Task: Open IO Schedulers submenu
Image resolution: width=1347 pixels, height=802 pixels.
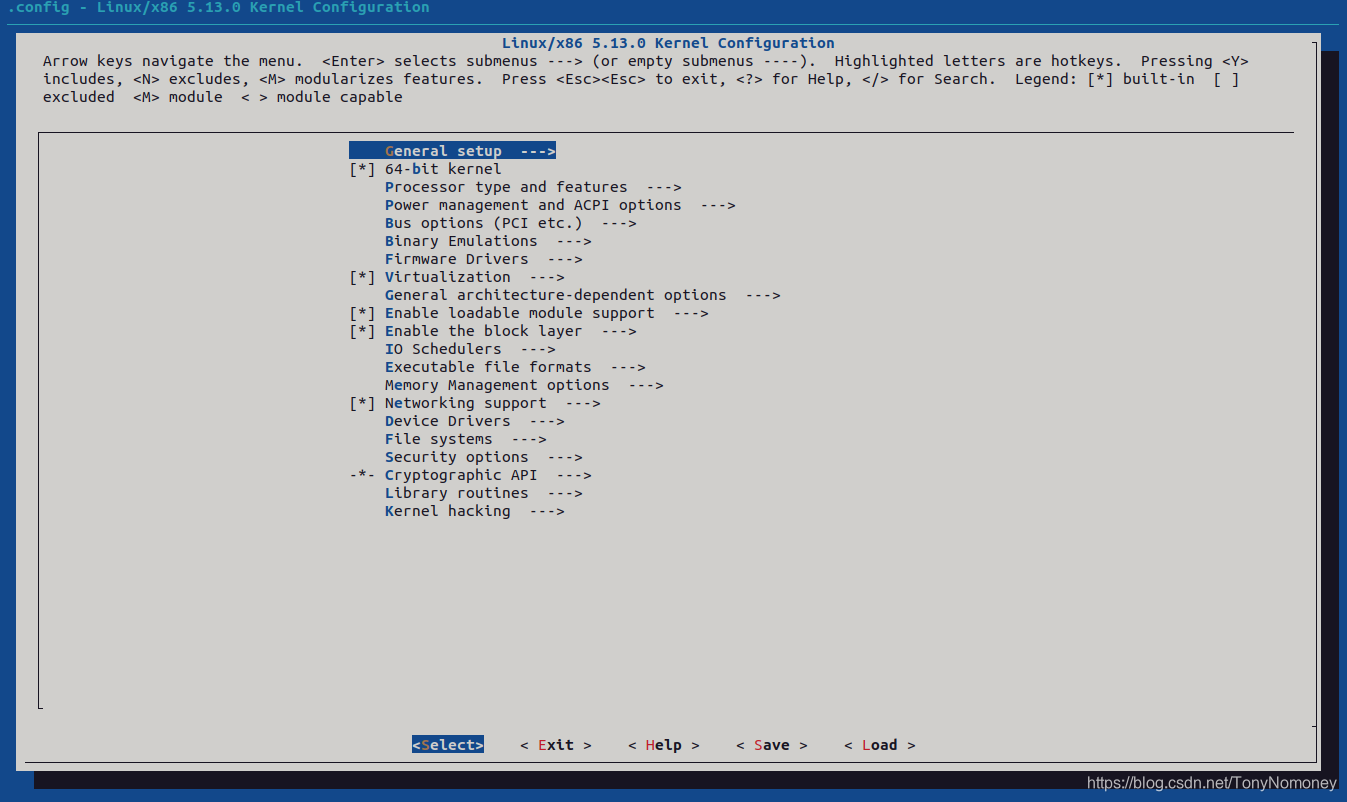Action: (470, 349)
